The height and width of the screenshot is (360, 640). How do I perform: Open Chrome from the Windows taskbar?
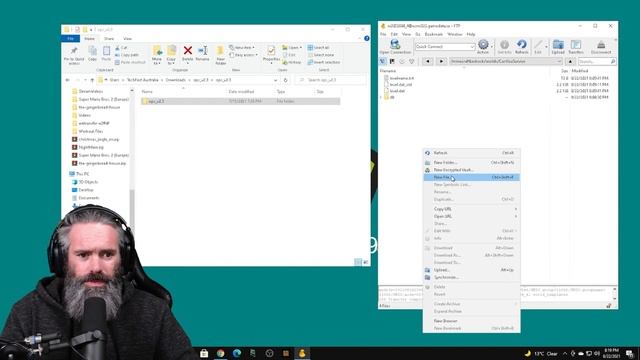pos(220,353)
